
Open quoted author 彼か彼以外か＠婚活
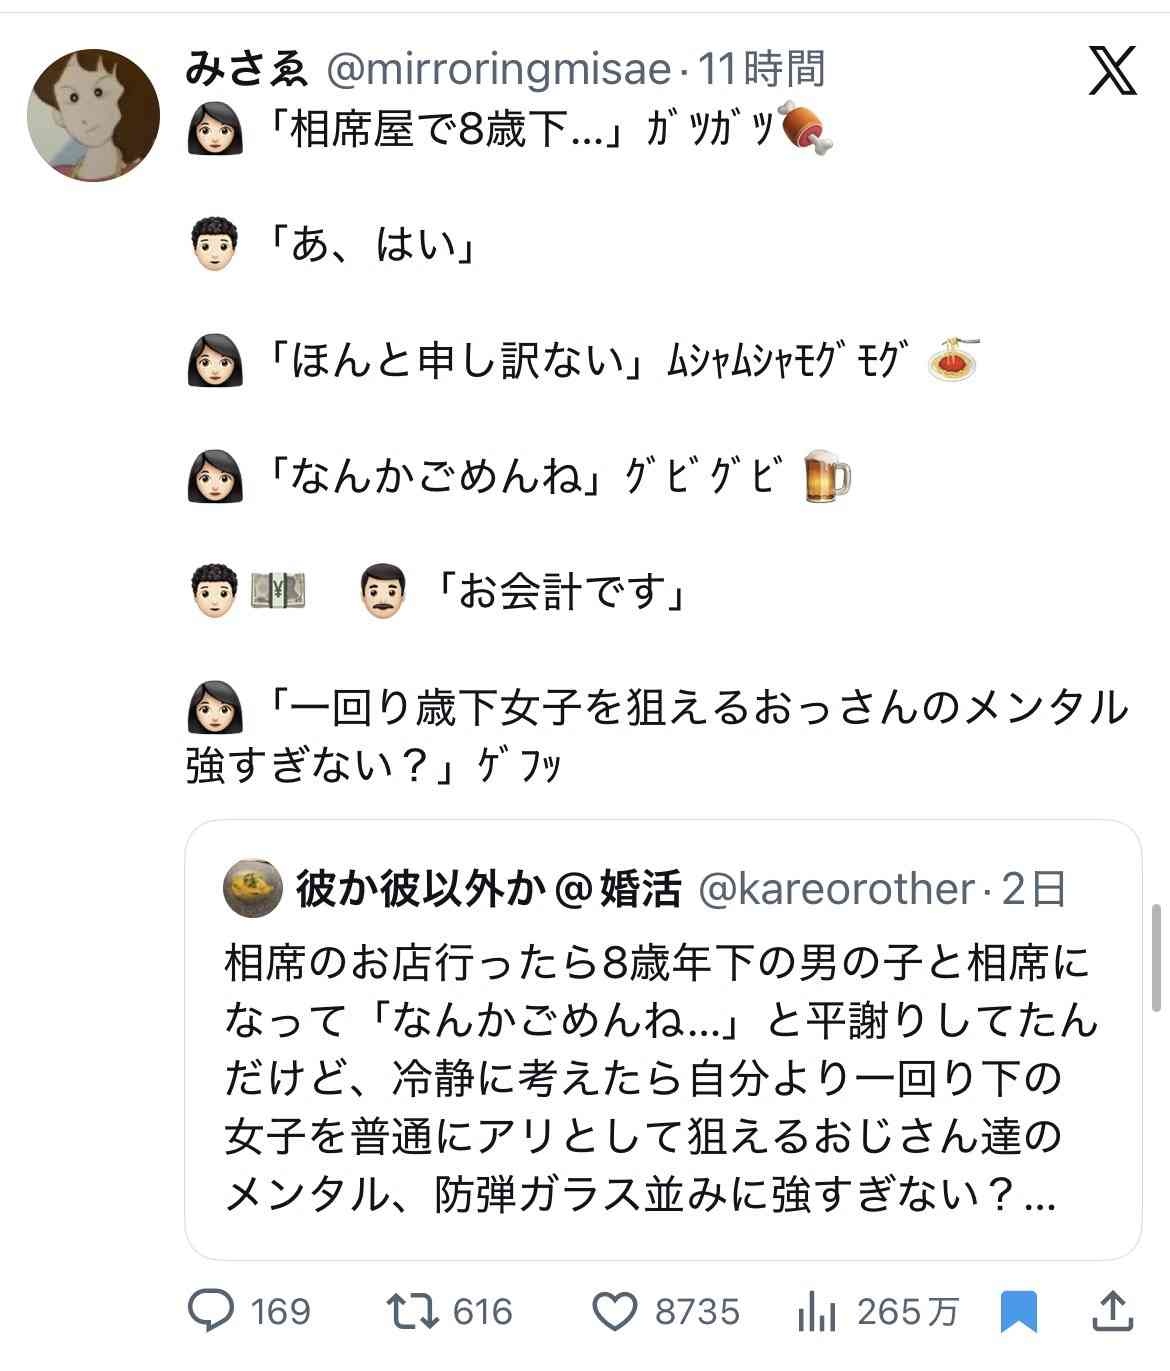(489, 888)
